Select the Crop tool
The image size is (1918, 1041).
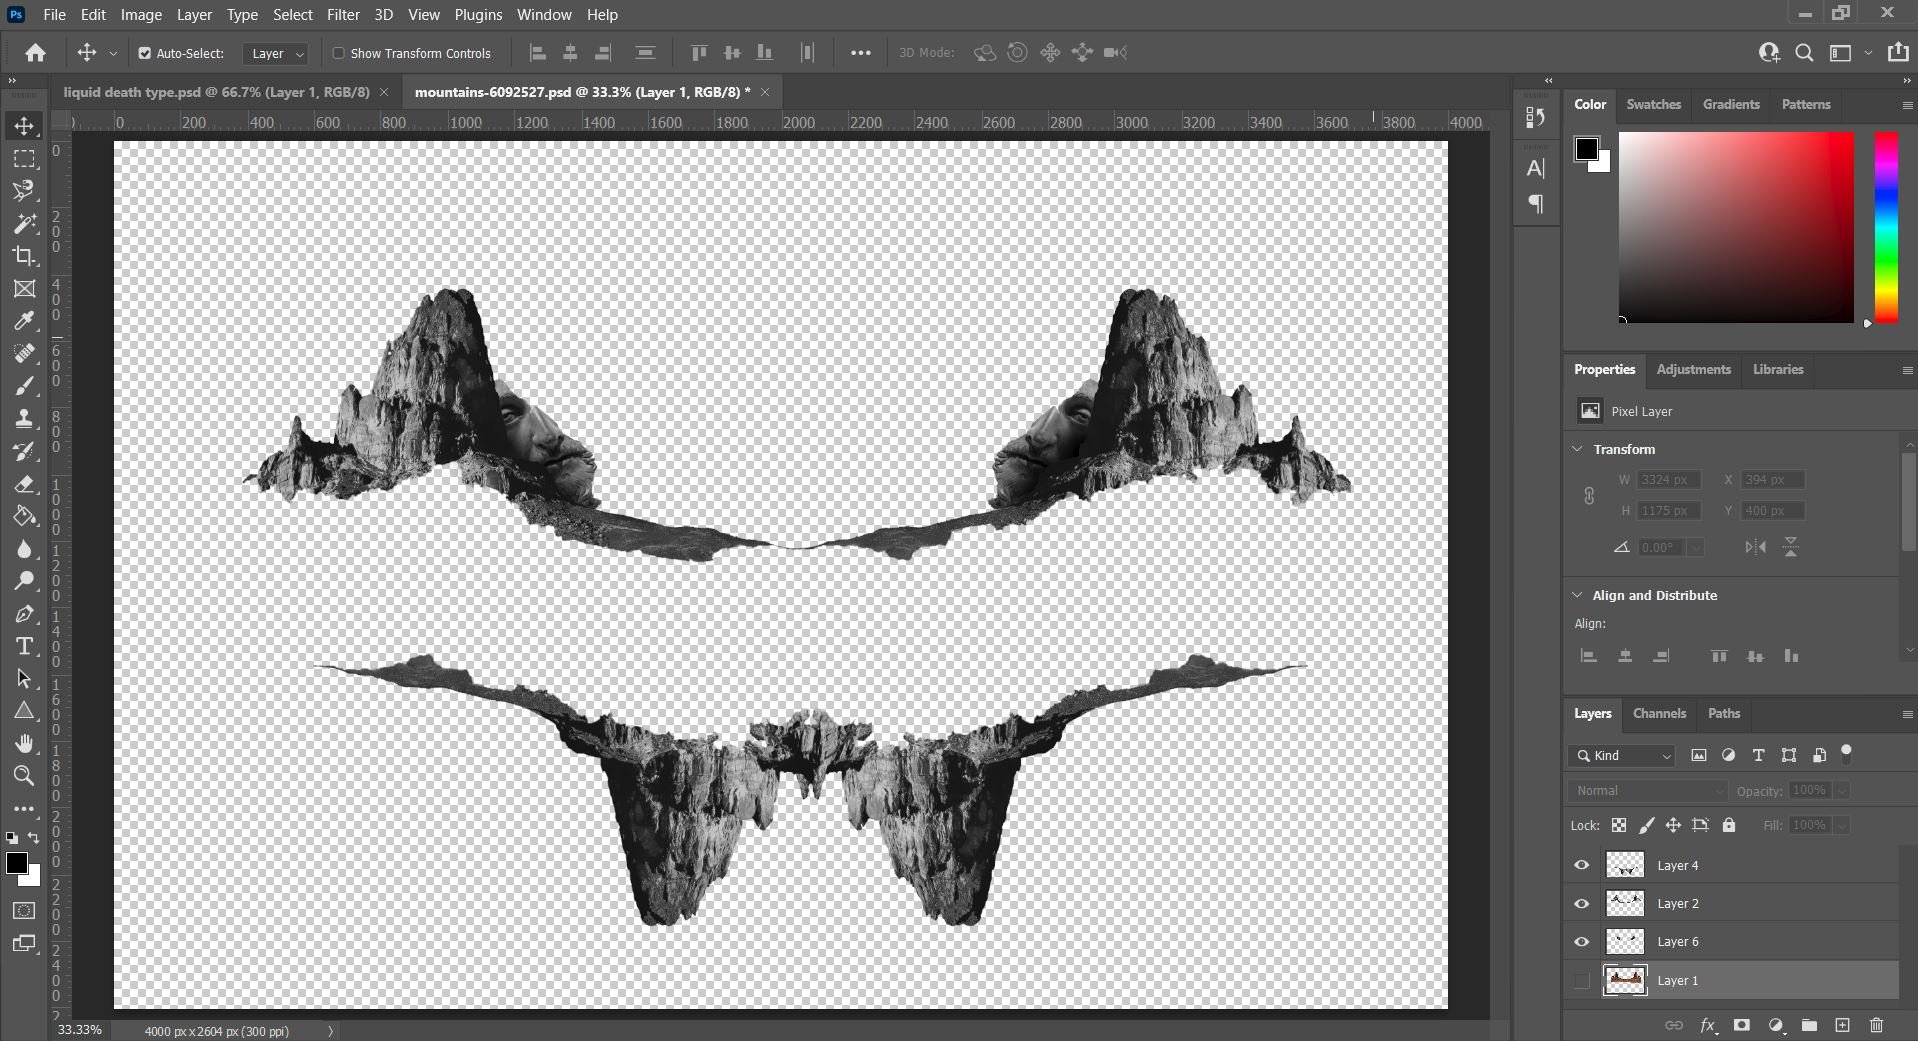coord(24,256)
